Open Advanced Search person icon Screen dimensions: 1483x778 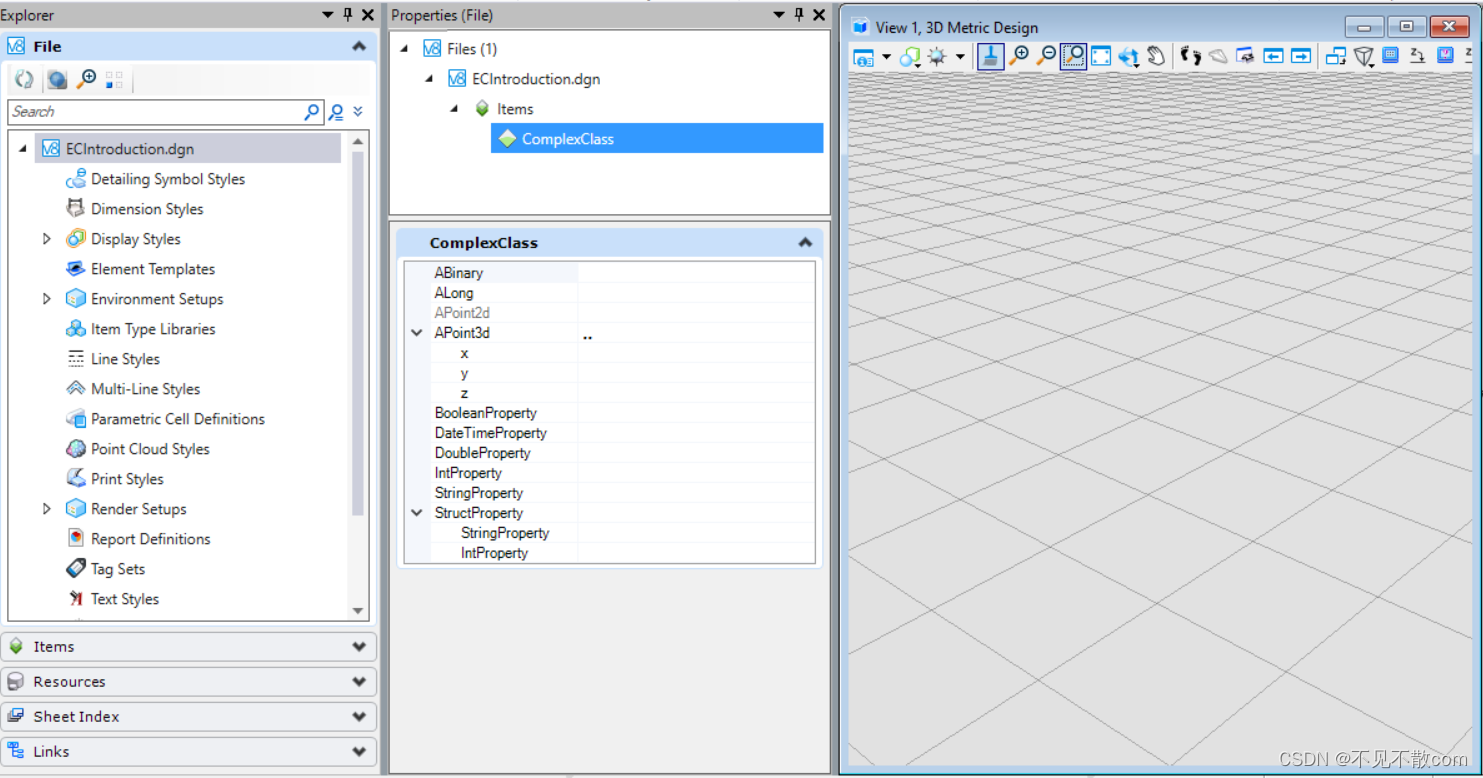336,112
